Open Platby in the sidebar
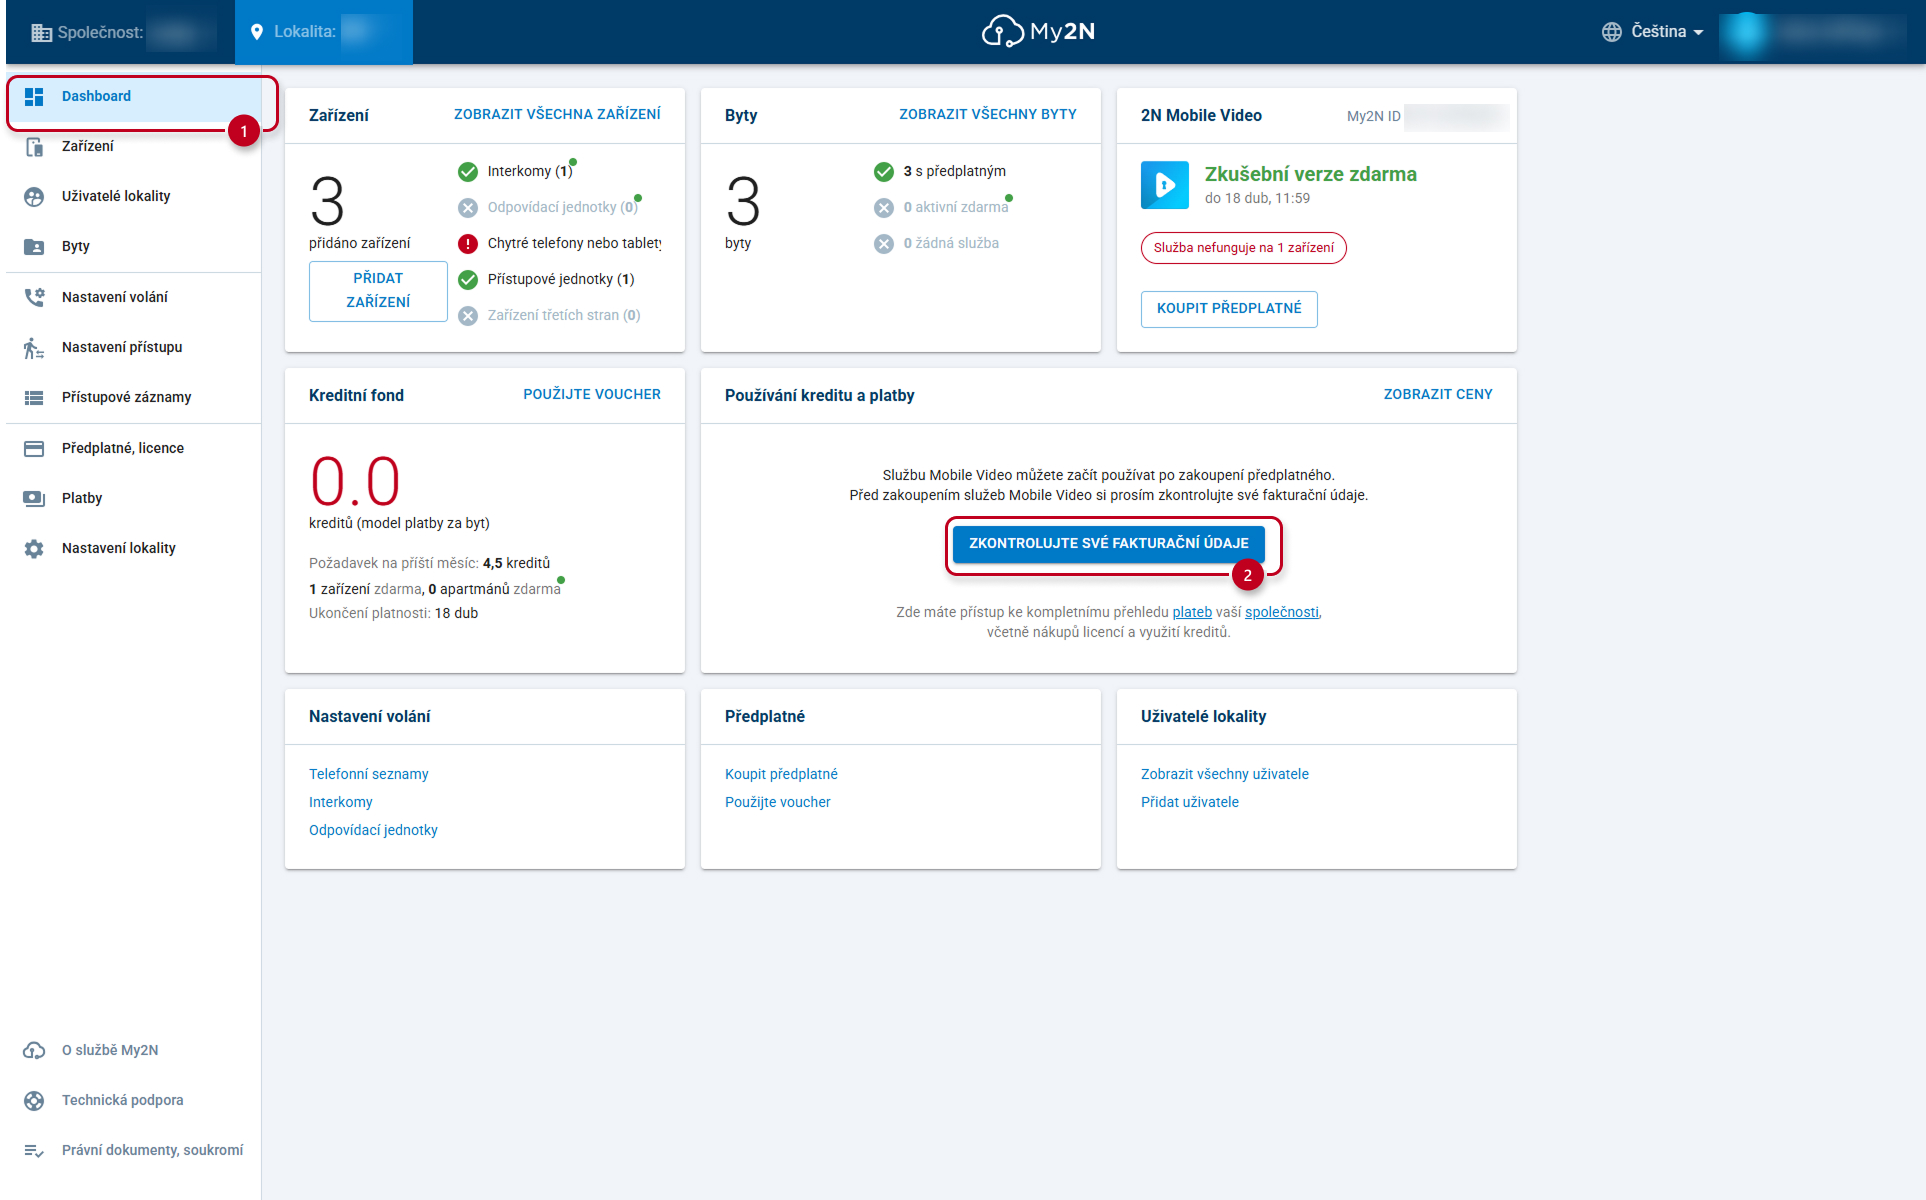 (134, 498)
